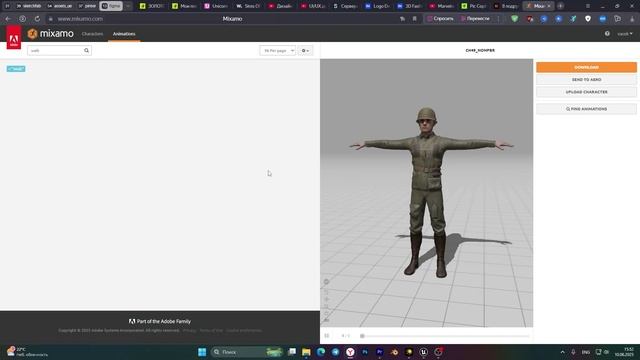
Task: Click Find Animations button
Action: pos(586,109)
